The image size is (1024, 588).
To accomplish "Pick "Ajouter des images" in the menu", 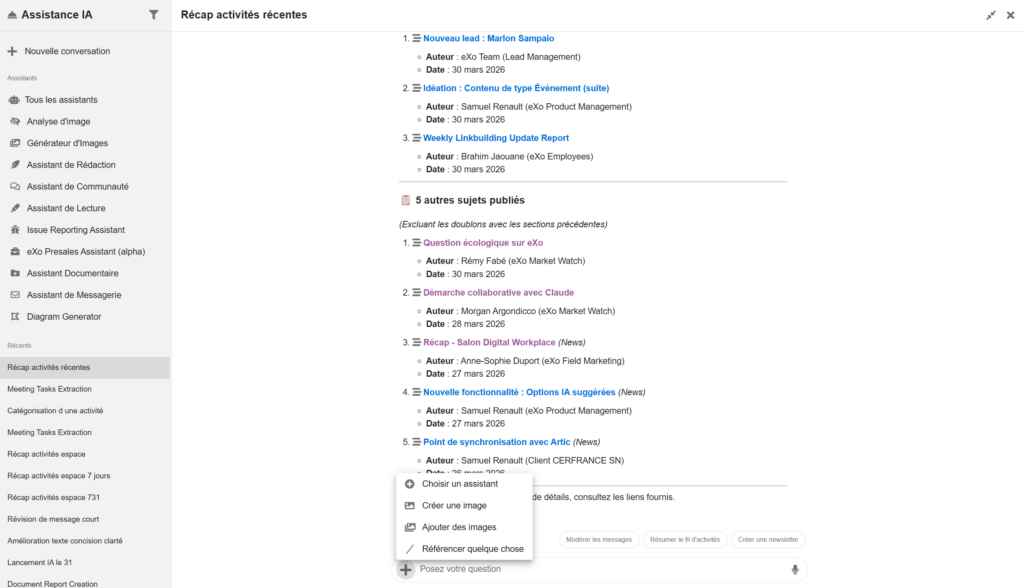I will [459, 527].
